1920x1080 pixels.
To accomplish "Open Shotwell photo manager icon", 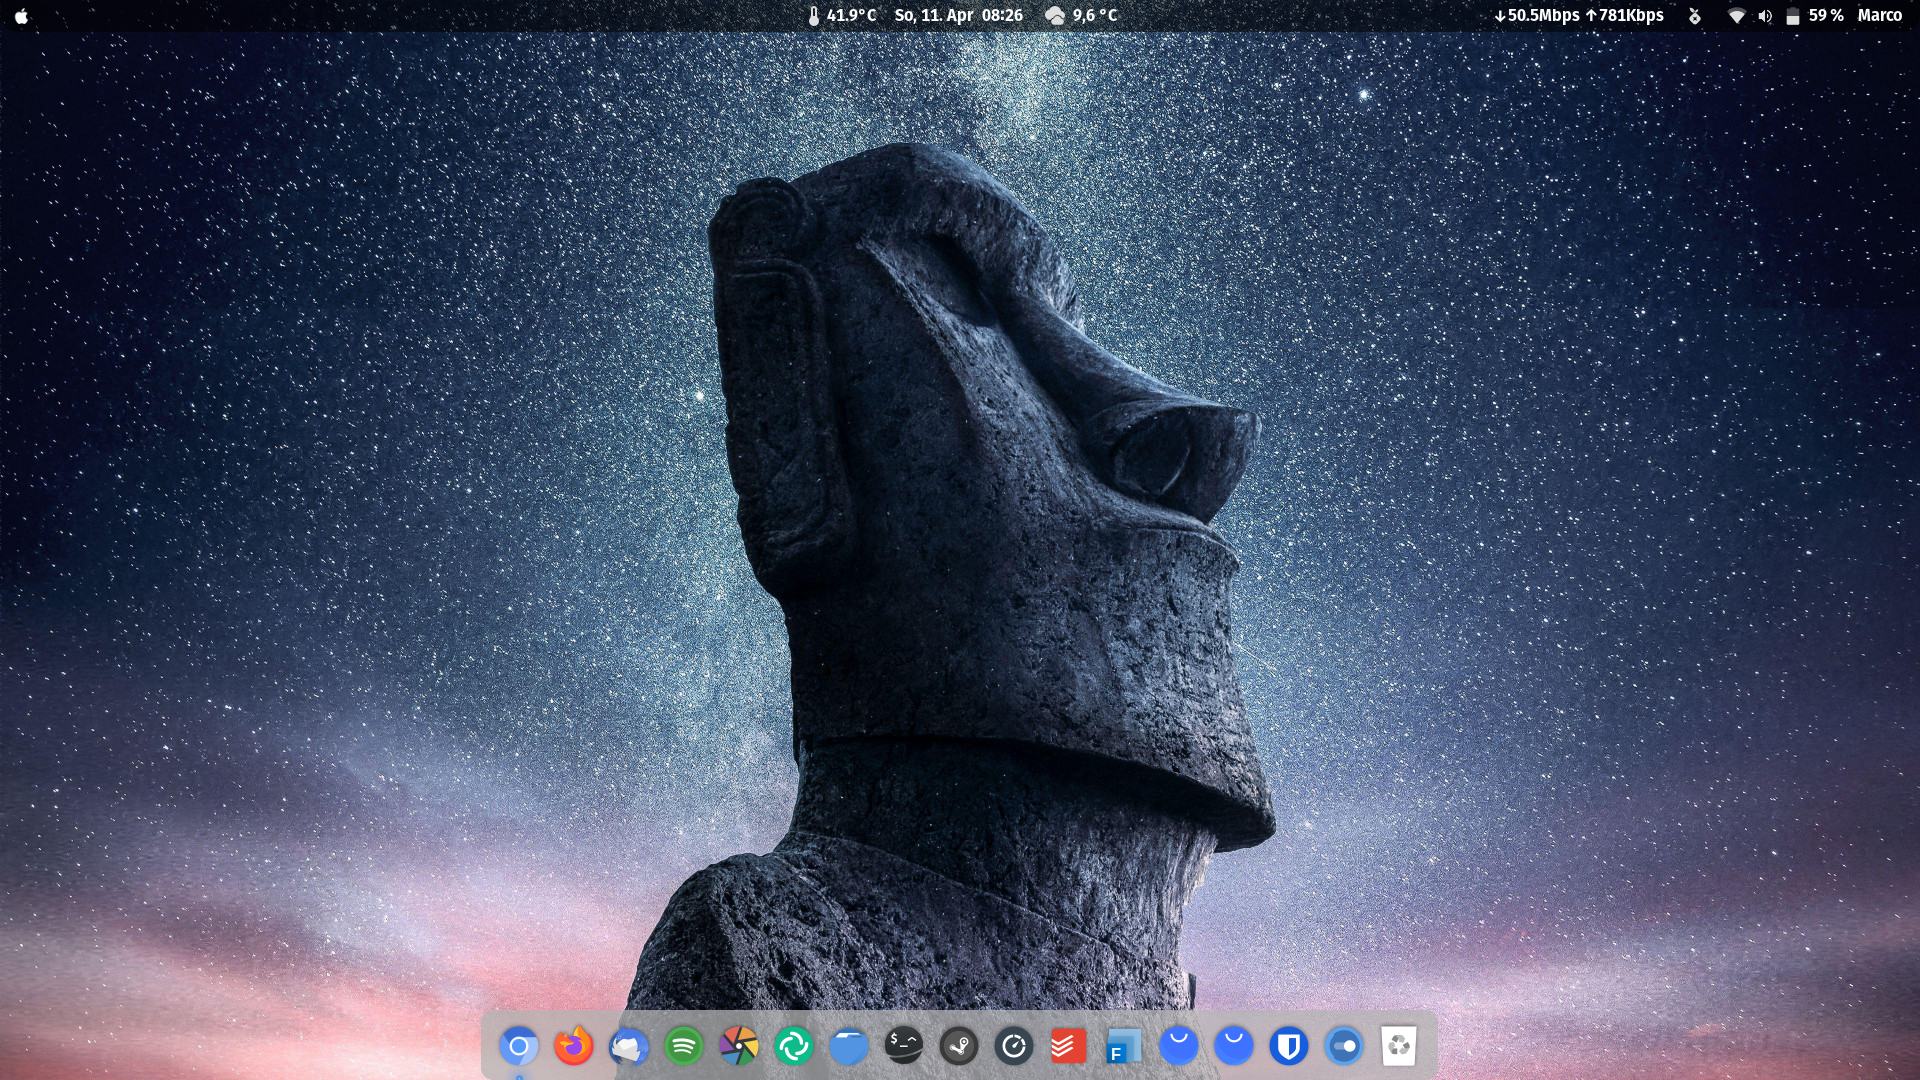I will coord(739,1046).
